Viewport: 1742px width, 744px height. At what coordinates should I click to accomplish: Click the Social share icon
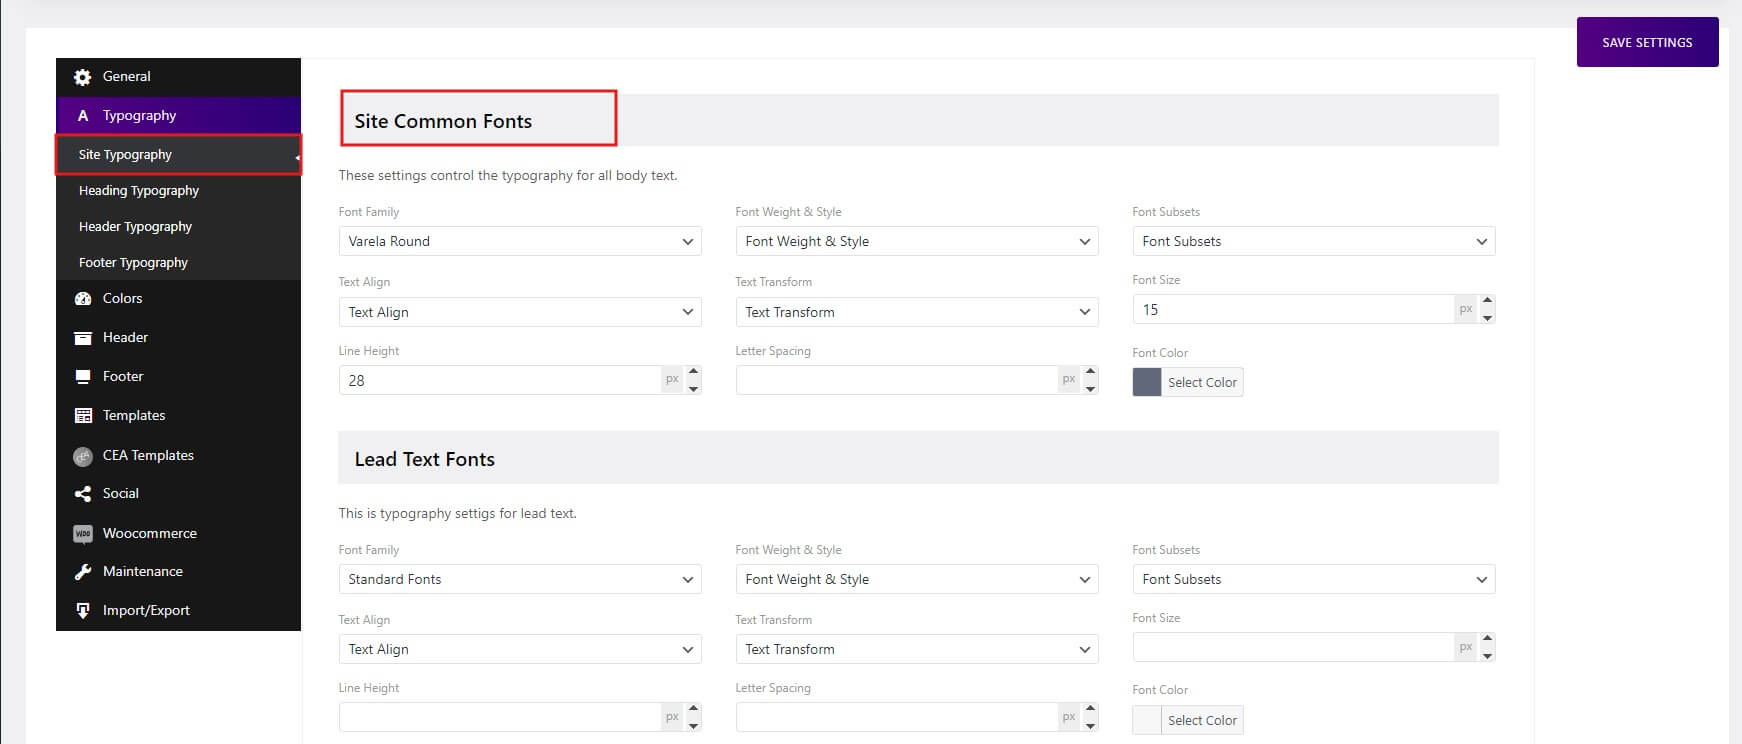[83, 494]
